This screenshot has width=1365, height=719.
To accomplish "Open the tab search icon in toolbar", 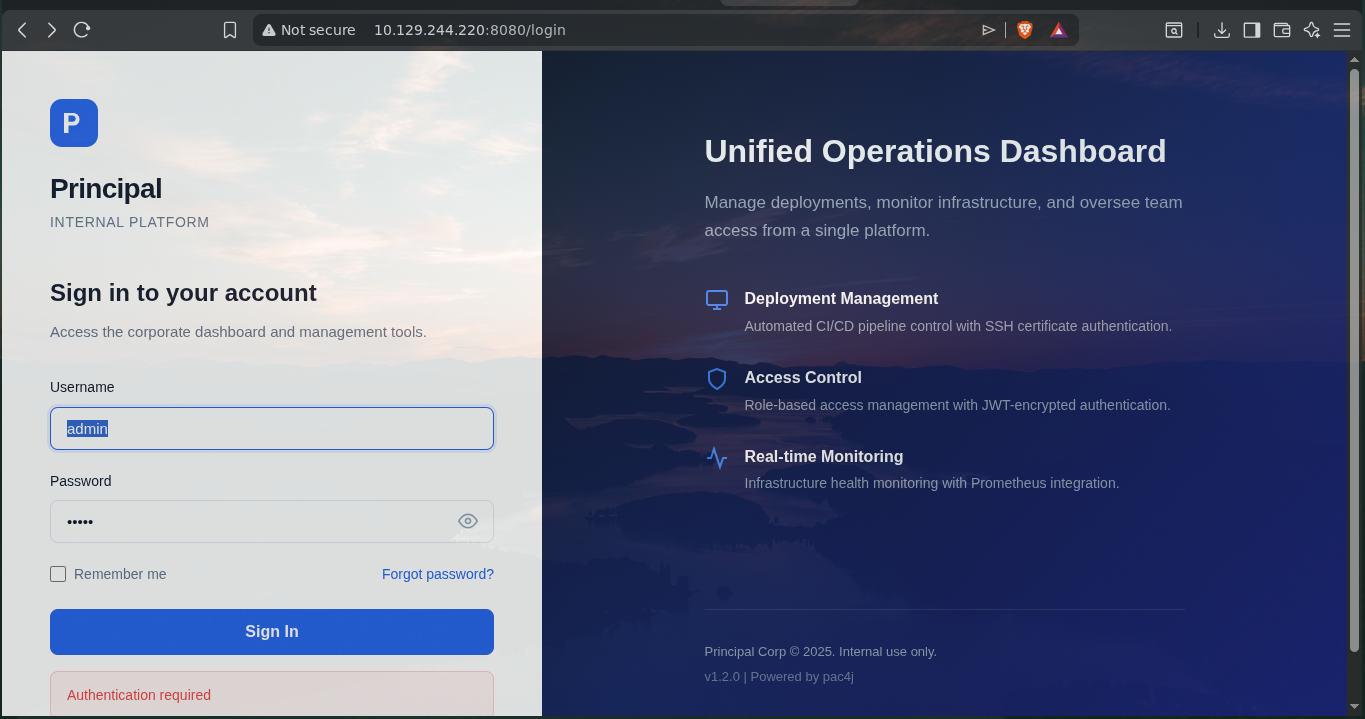I will coord(1174,30).
